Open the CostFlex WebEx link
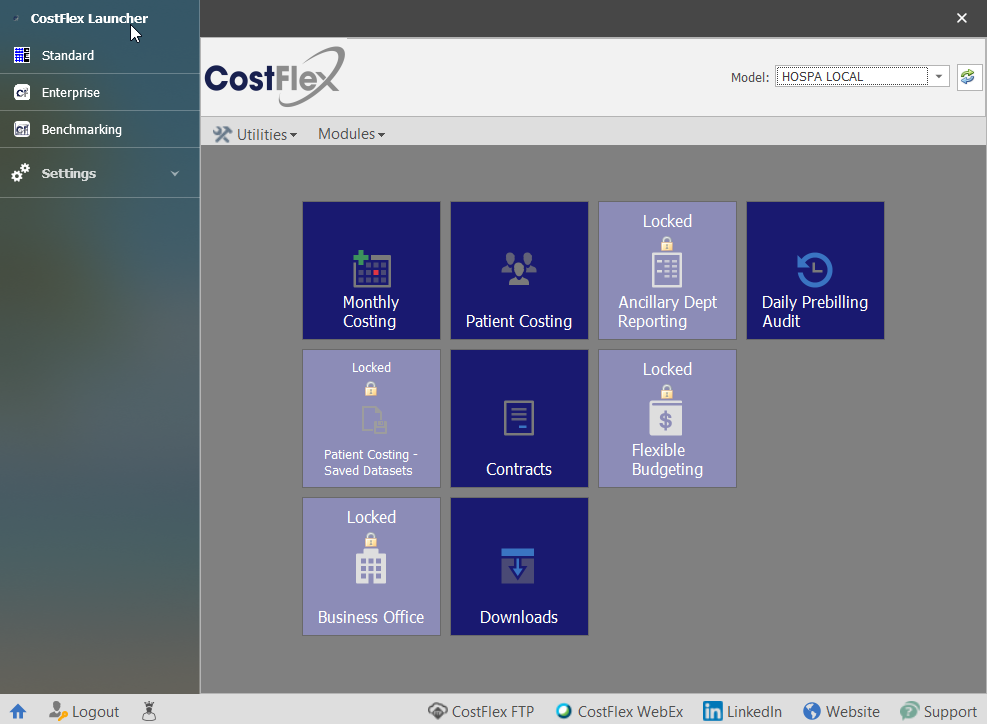Screen dimensions: 987x724 [619, 711]
